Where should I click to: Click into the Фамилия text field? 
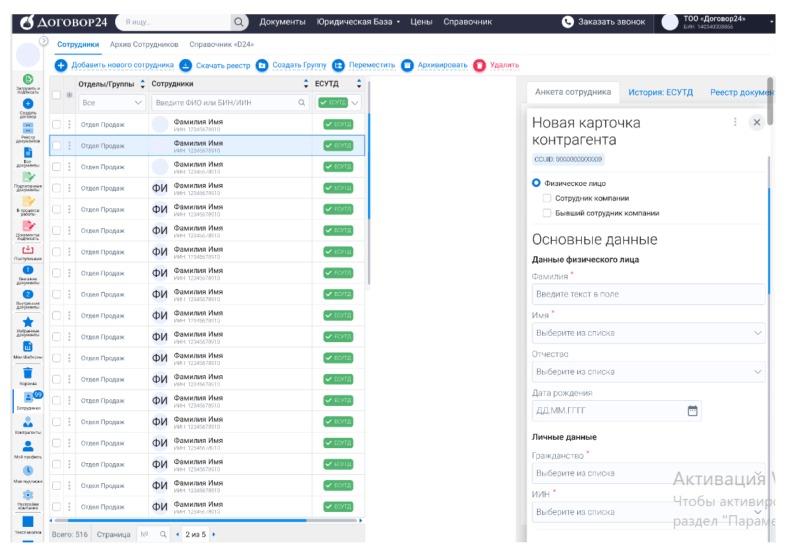tap(648, 294)
